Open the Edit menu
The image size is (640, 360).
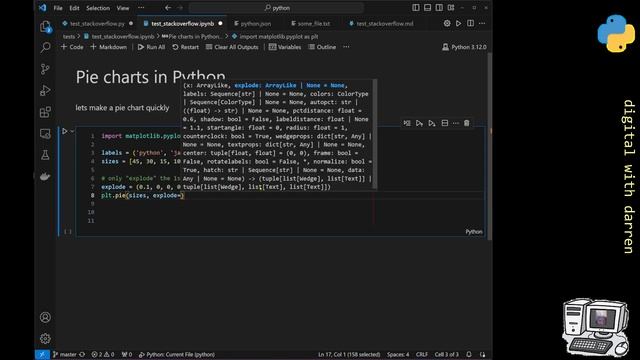pos(74,8)
